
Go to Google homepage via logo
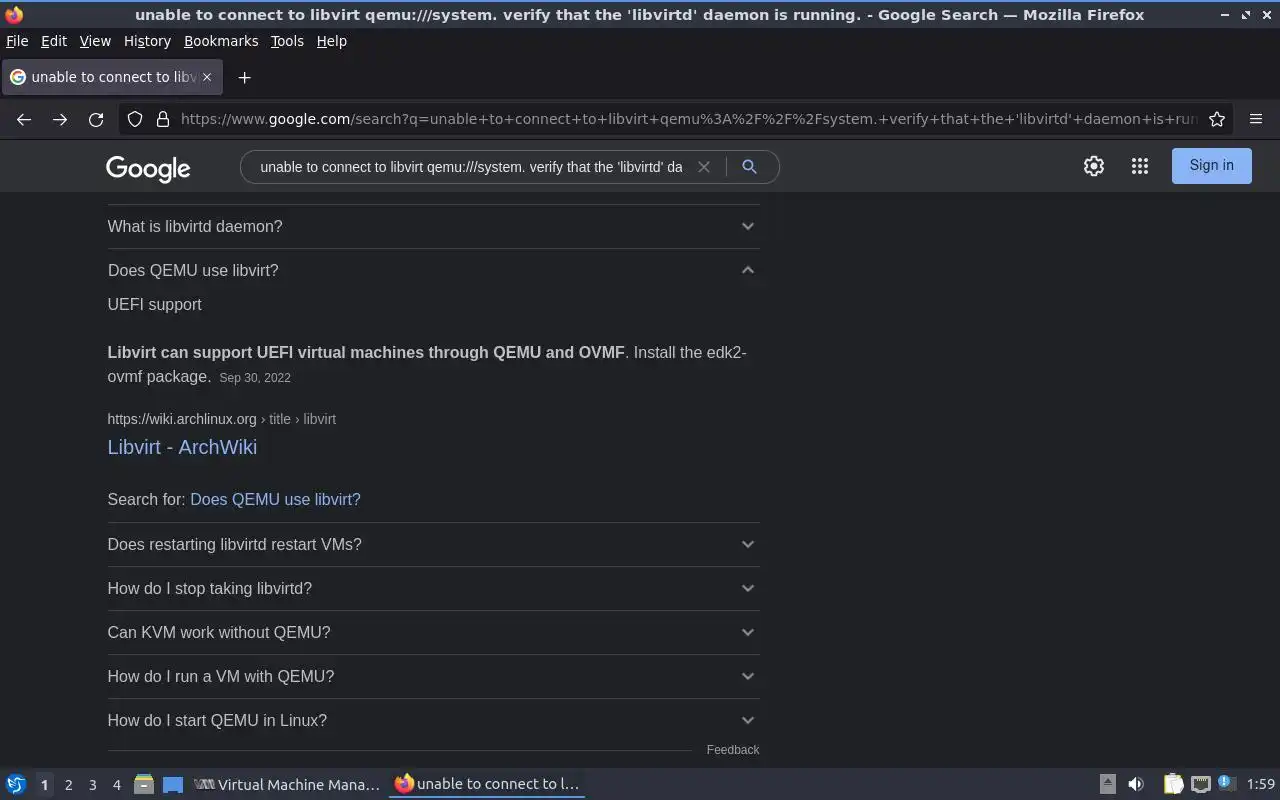(148, 168)
